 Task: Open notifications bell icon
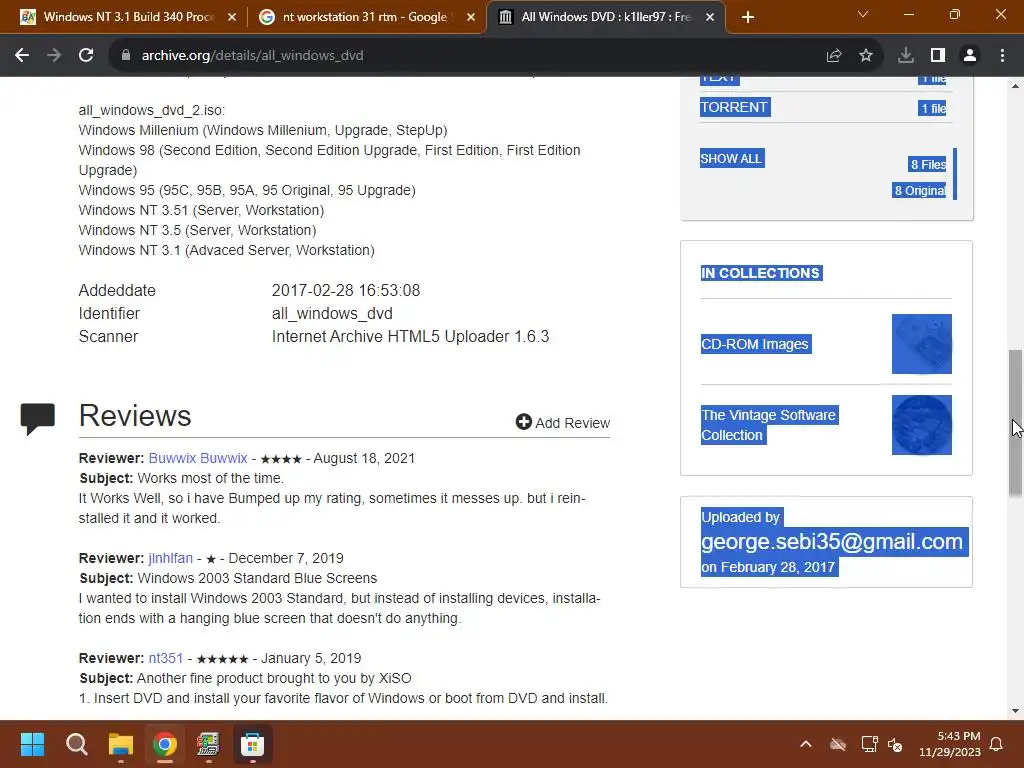tap(997, 744)
